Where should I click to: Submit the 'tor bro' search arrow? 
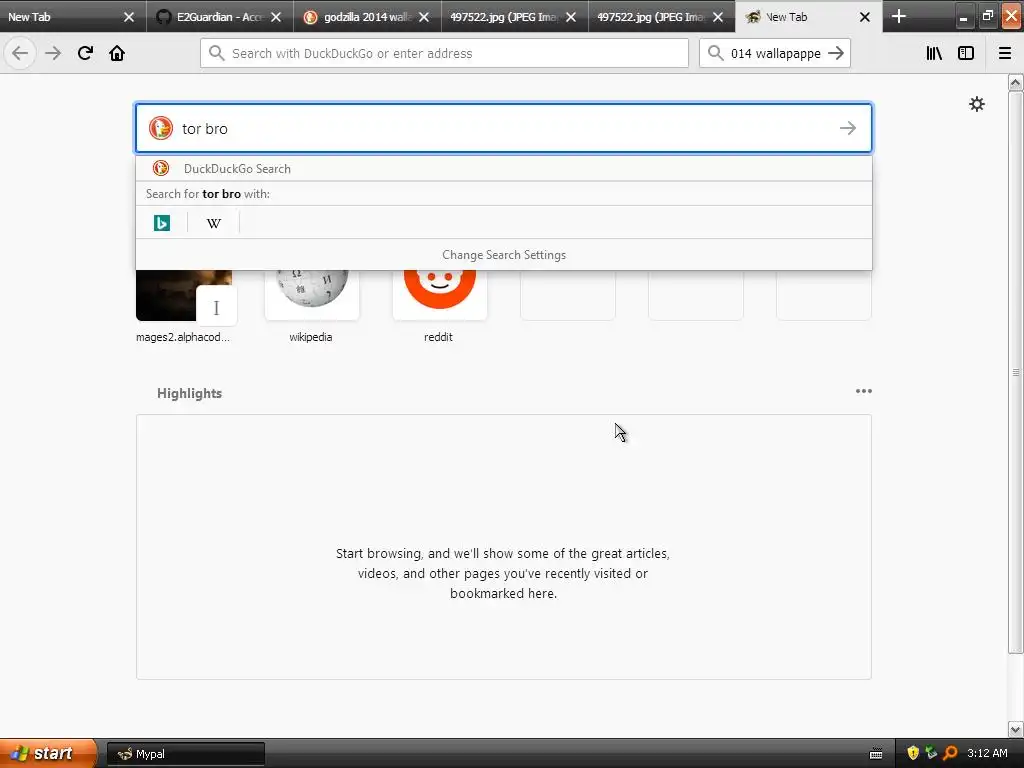(848, 128)
